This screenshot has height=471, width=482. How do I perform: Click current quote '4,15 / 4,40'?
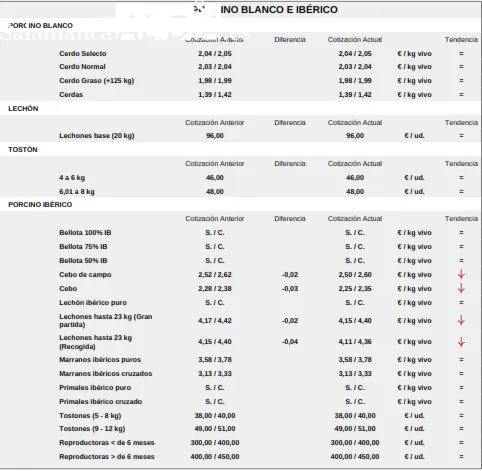pyautogui.click(x=355, y=321)
